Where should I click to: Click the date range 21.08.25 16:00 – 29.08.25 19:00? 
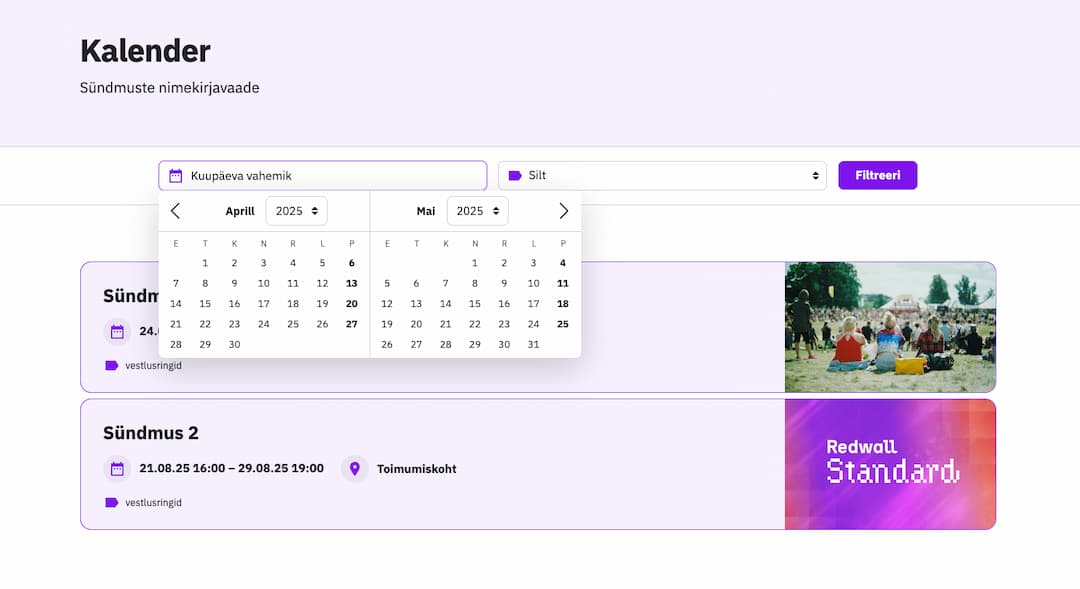[x=231, y=468]
